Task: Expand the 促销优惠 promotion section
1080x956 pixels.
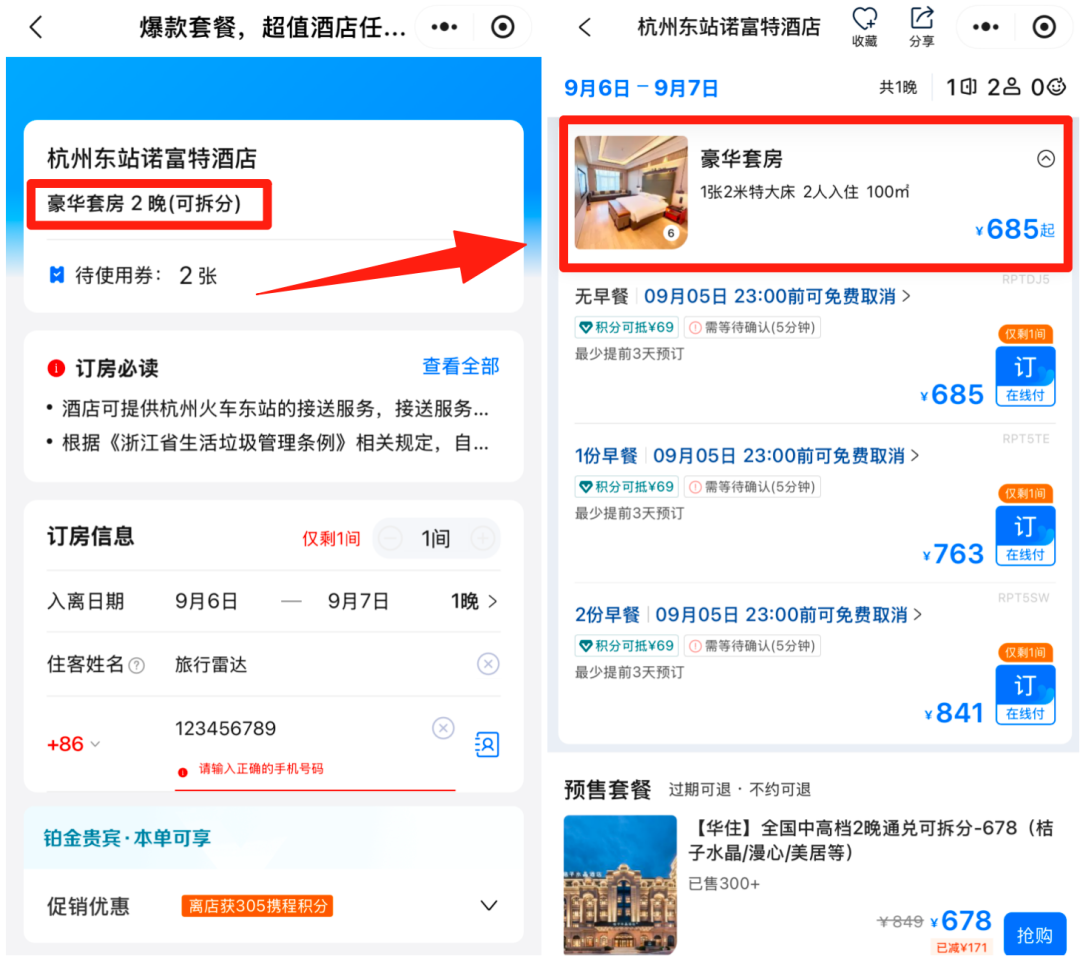Action: (488, 906)
